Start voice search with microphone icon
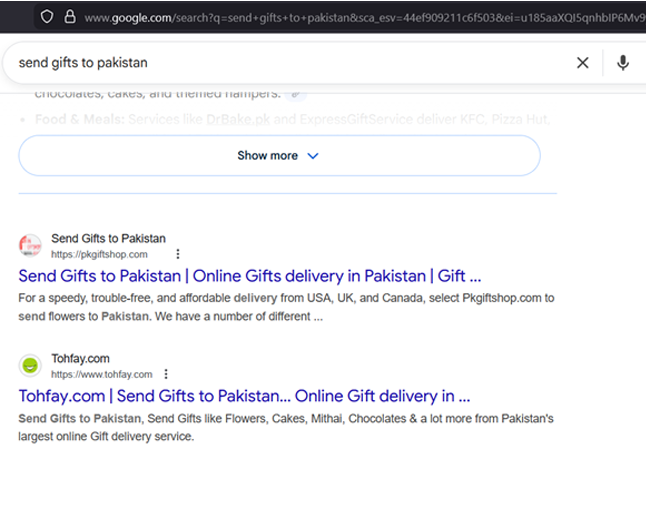The image size is (646, 510). point(623,63)
